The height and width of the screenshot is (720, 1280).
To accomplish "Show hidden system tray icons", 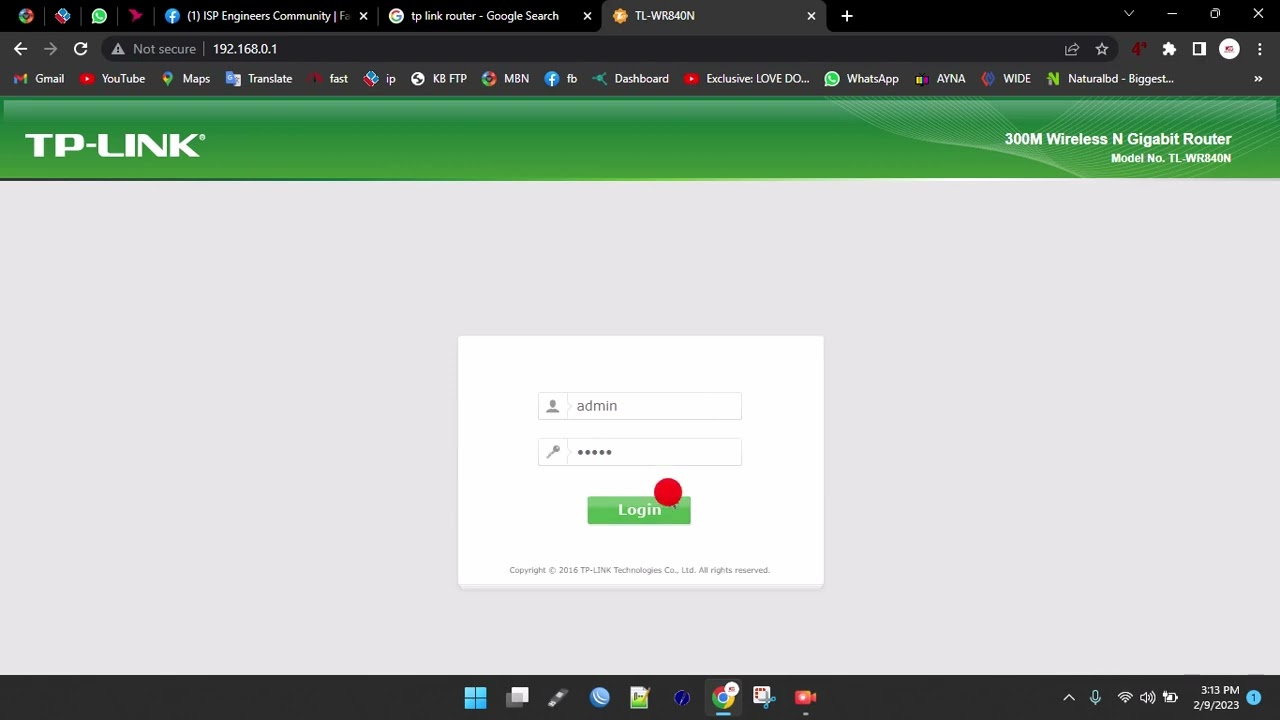I will pos(1069,698).
